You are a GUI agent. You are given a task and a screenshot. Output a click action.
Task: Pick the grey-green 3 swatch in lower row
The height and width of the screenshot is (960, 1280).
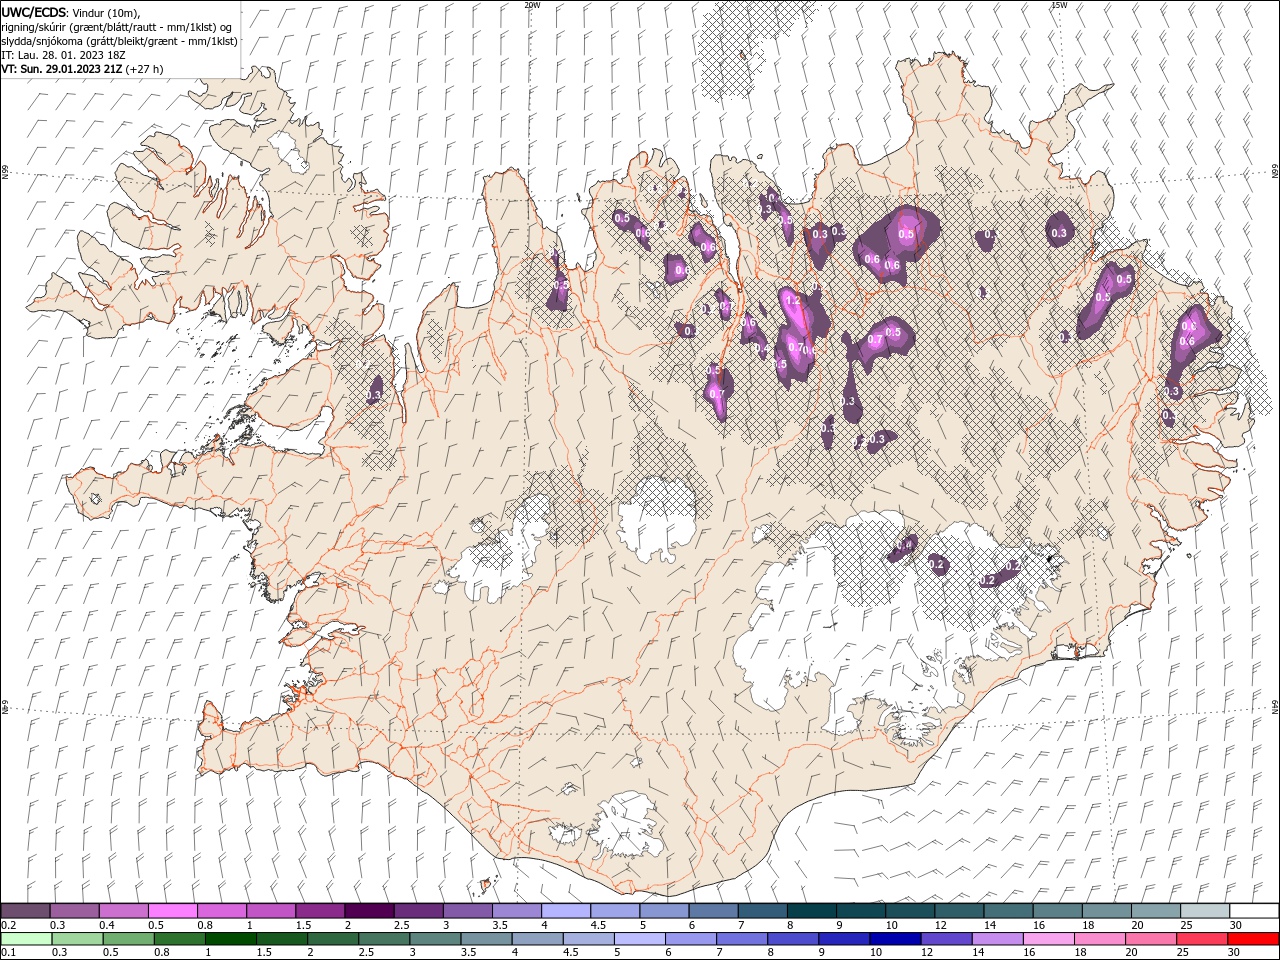coord(434,939)
